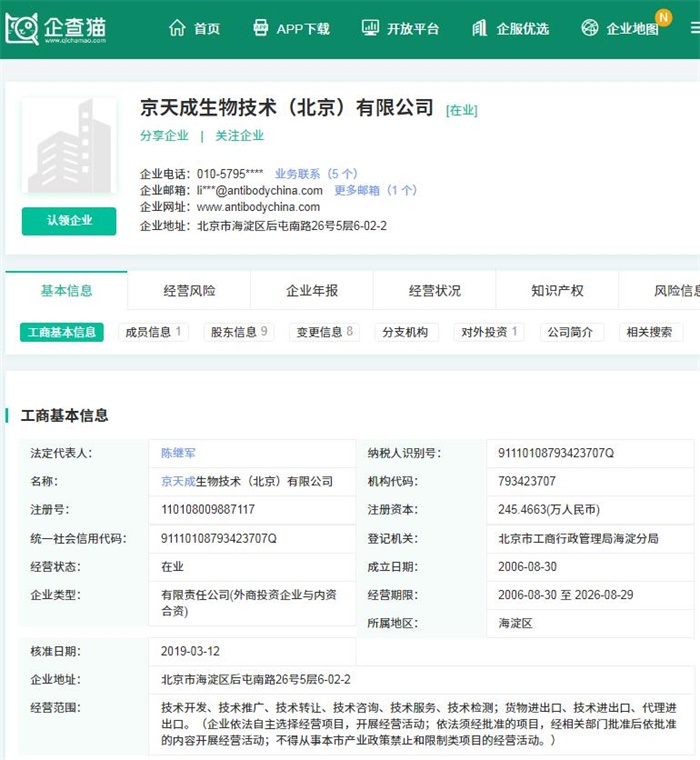Open 首页 in the top navigation
Image resolution: width=700 pixels, height=760 pixels.
point(207,29)
